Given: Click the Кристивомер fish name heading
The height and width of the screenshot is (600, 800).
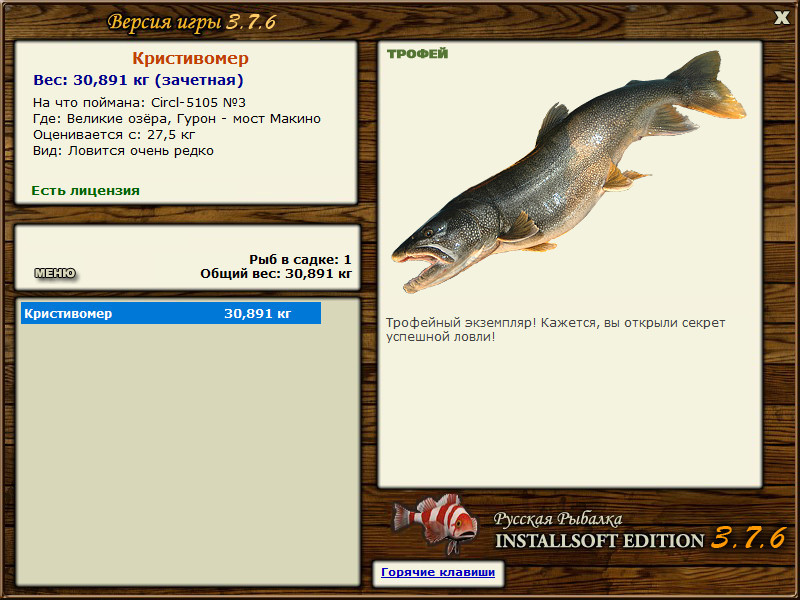Looking at the screenshot, I should [190, 59].
